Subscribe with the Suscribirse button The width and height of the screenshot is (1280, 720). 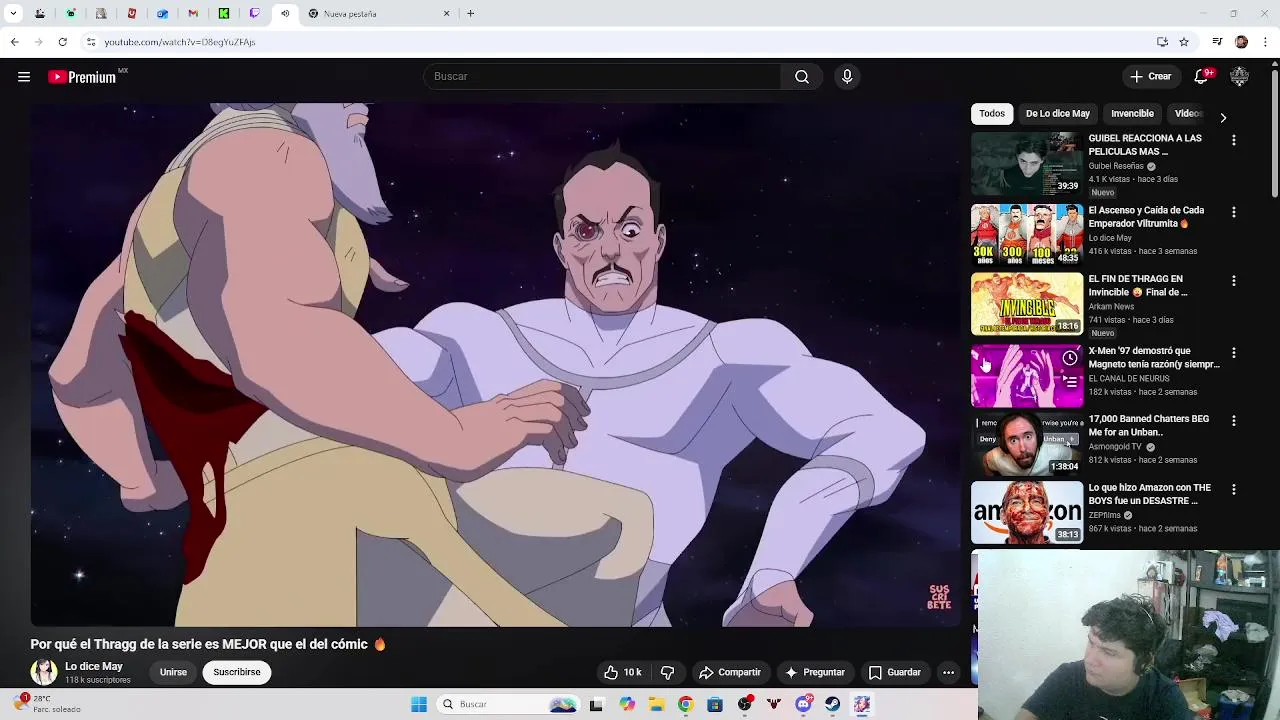237,672
